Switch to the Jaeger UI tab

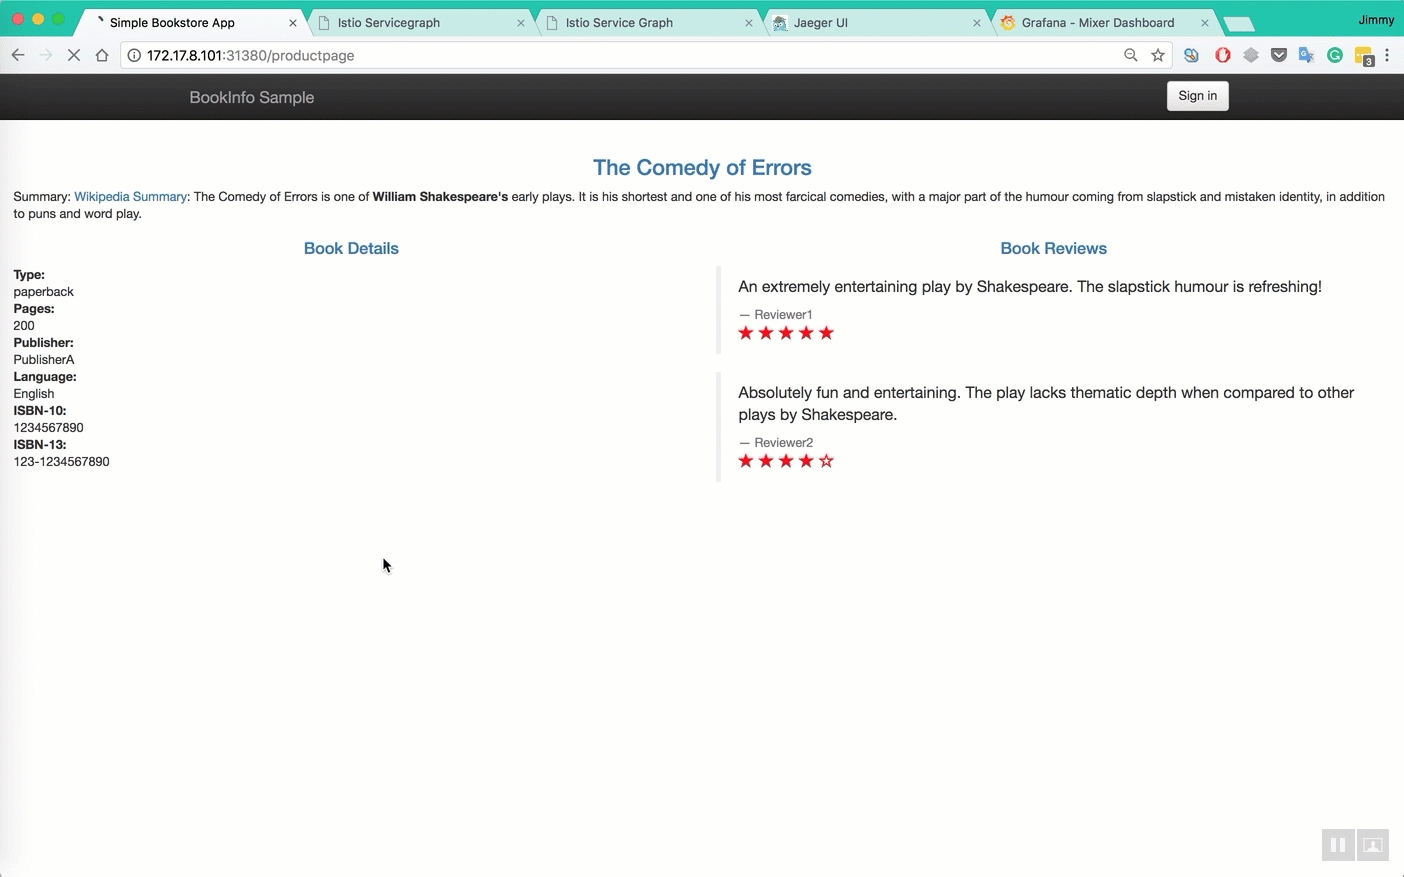pos(870,22)
